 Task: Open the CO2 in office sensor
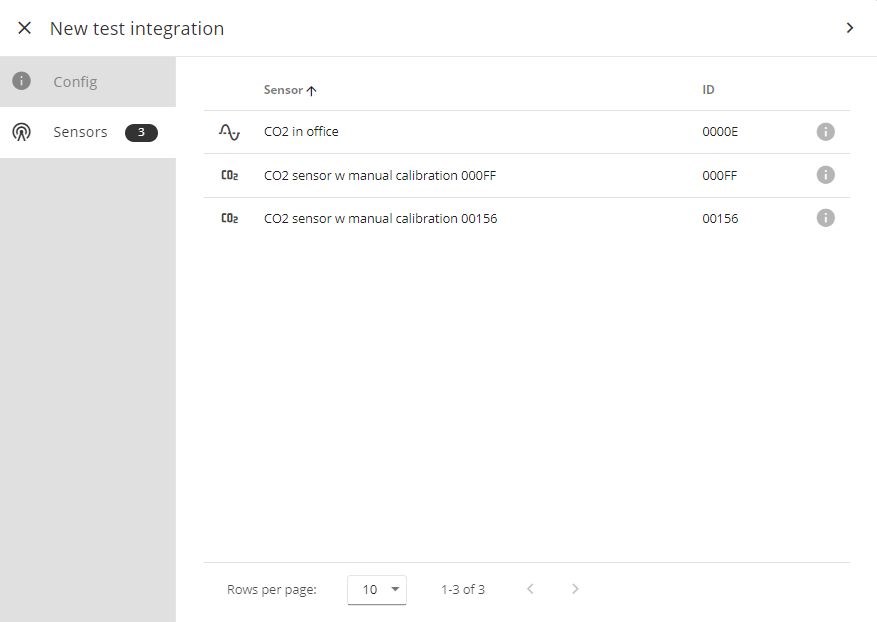point(301,132)
